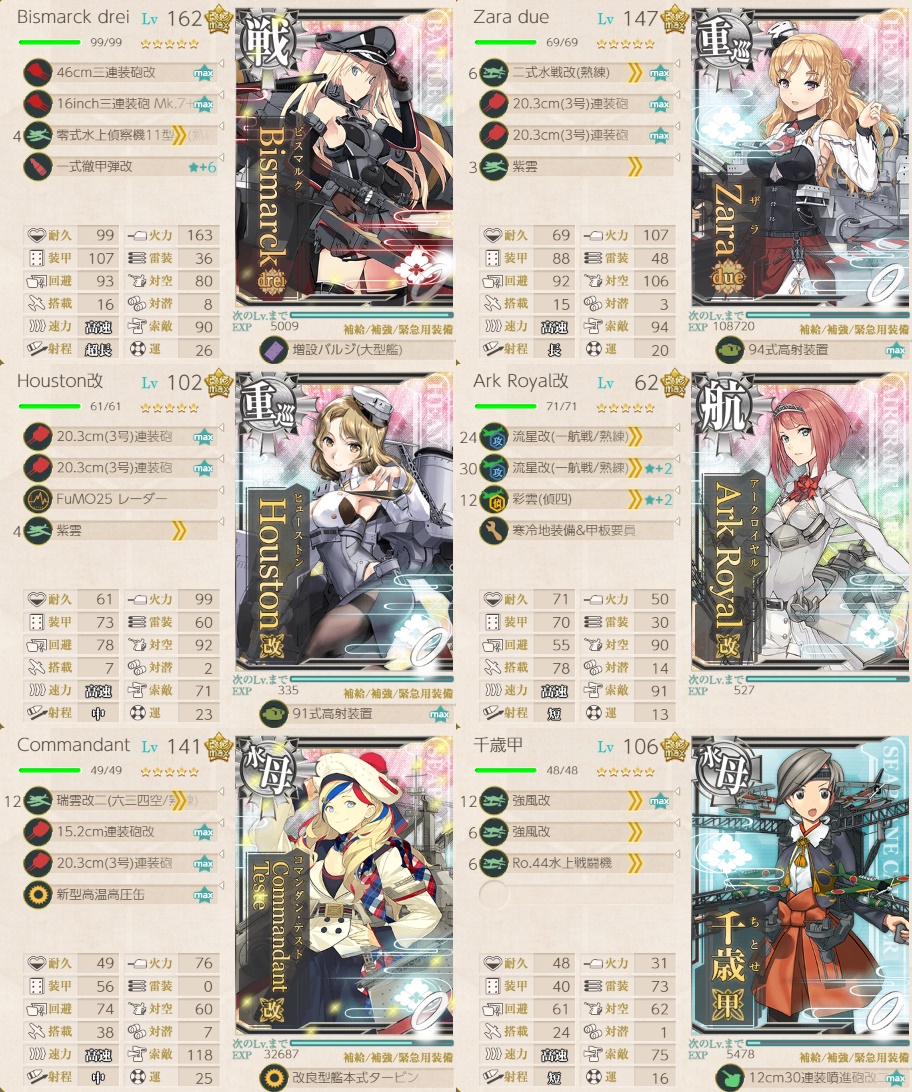Click the Bismarck drei ship card image

345,158
